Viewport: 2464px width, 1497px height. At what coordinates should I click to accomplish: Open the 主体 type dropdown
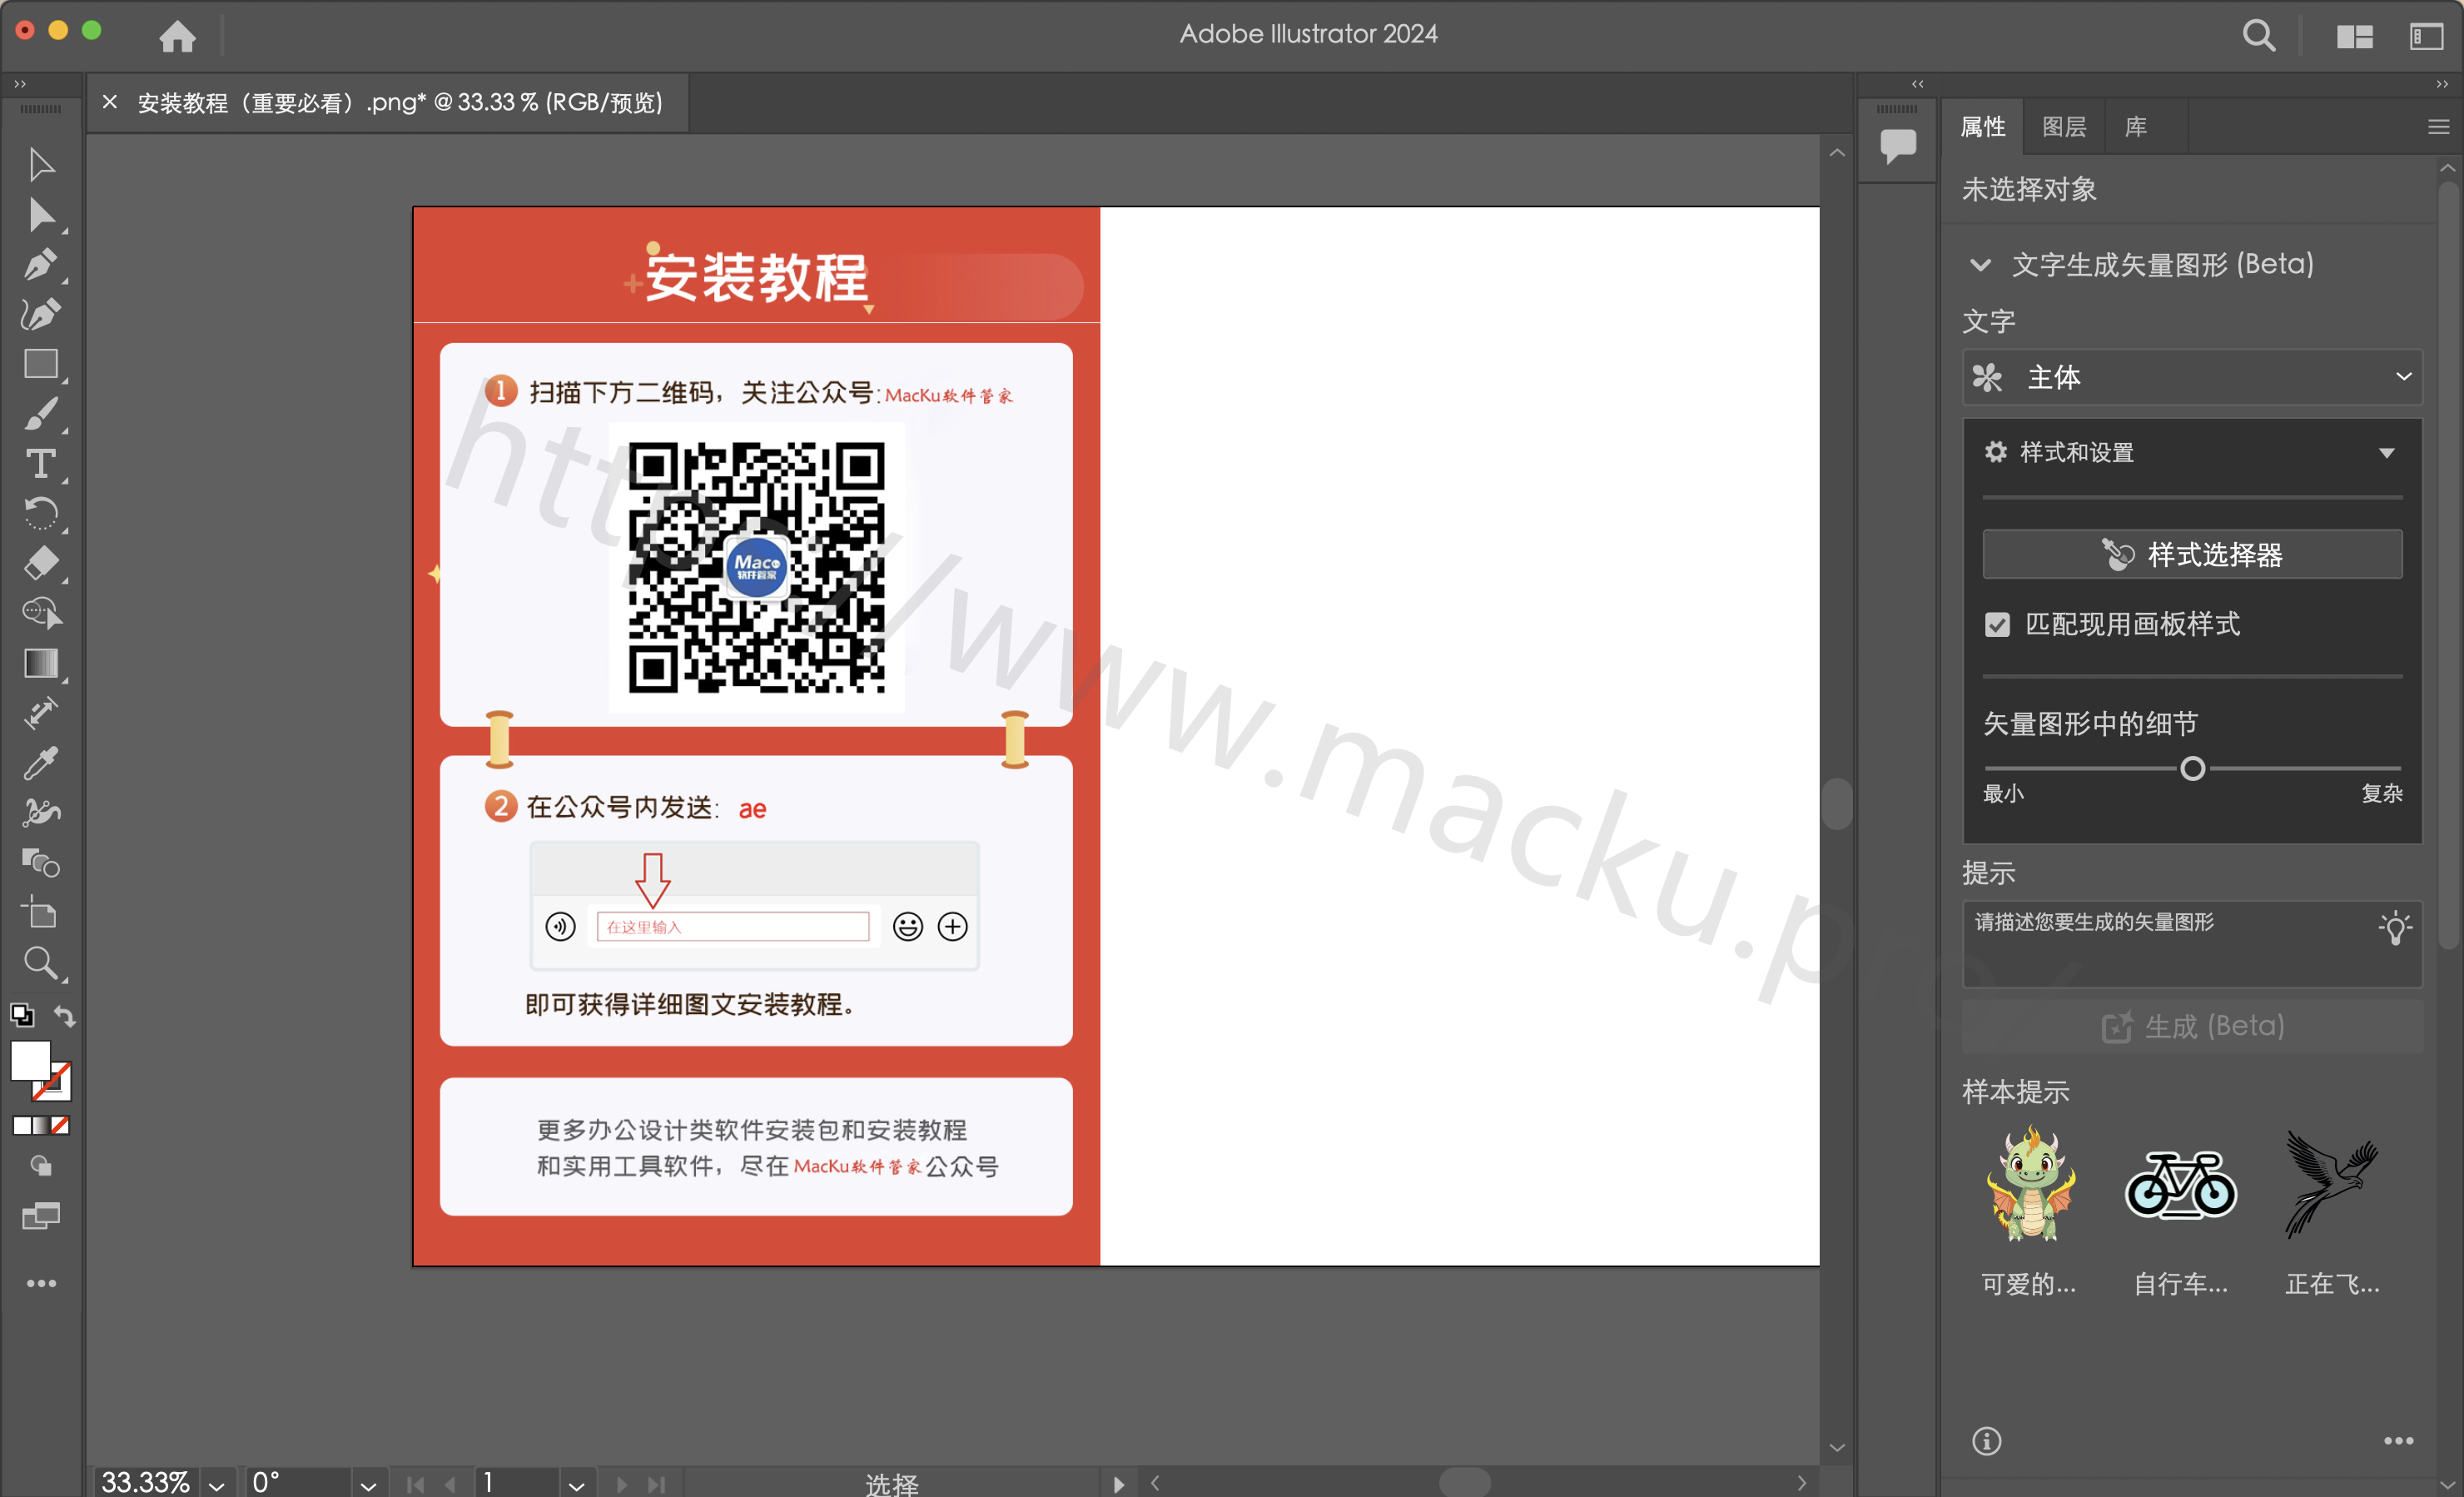click(x=2192, y=377)
